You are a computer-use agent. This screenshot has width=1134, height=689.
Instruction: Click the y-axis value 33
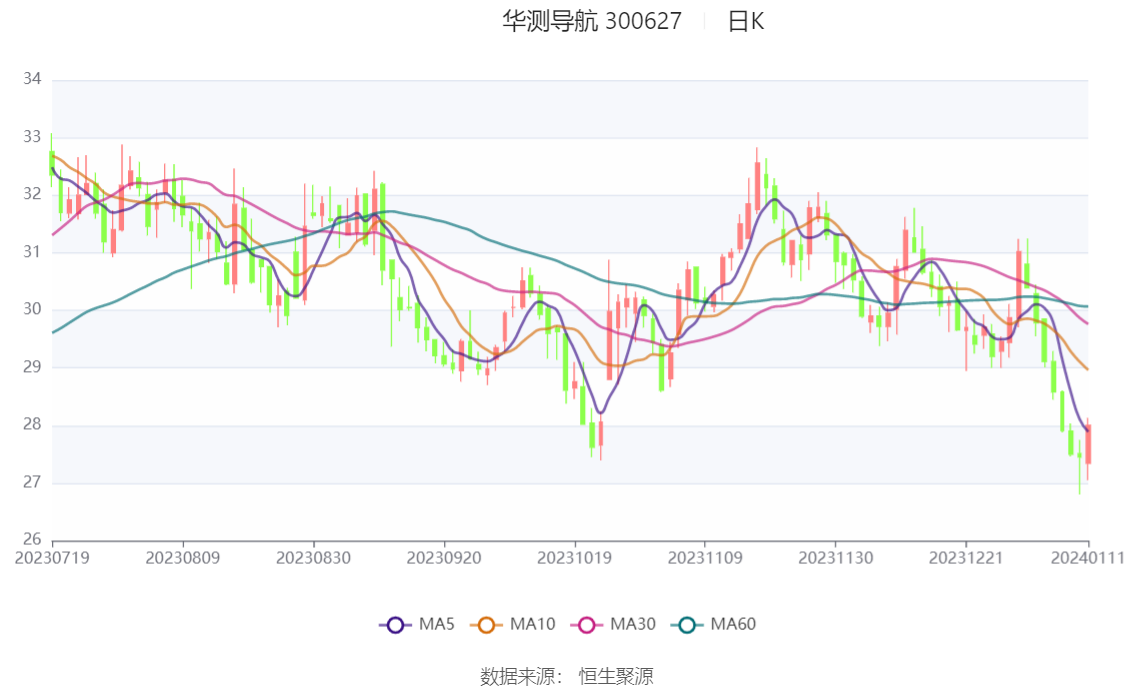[x=32, y=137]
